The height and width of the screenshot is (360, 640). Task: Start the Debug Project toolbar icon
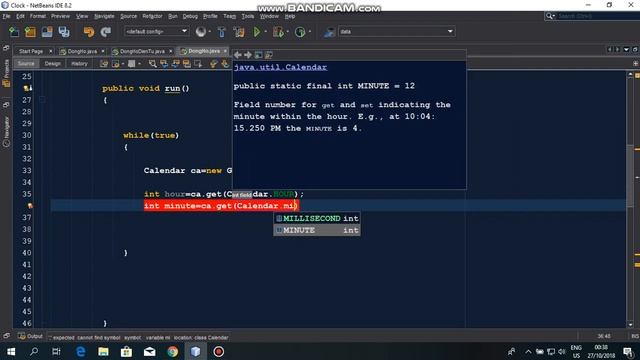point(278,32)
